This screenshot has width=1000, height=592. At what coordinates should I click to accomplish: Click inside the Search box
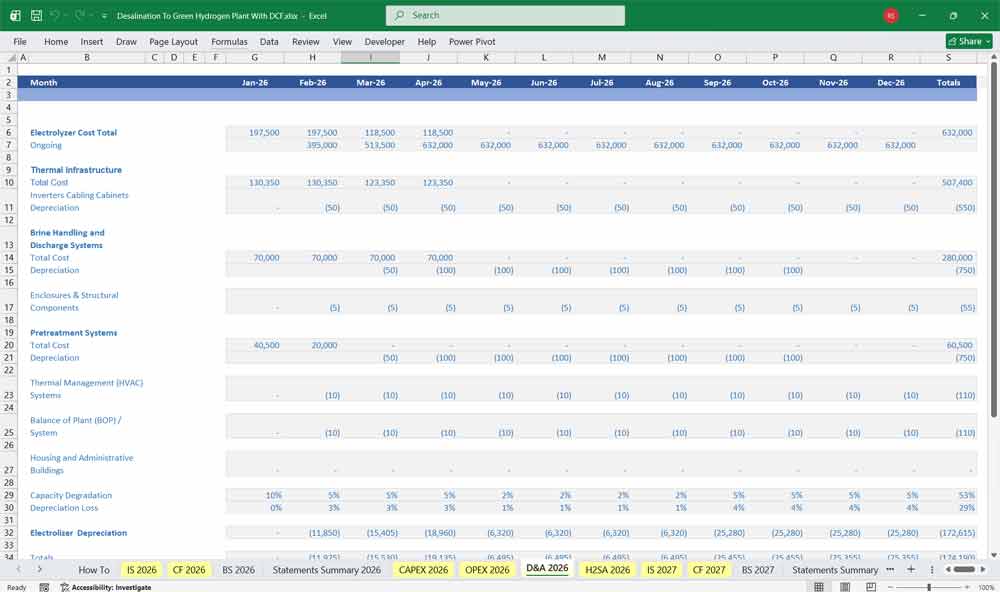504,15
